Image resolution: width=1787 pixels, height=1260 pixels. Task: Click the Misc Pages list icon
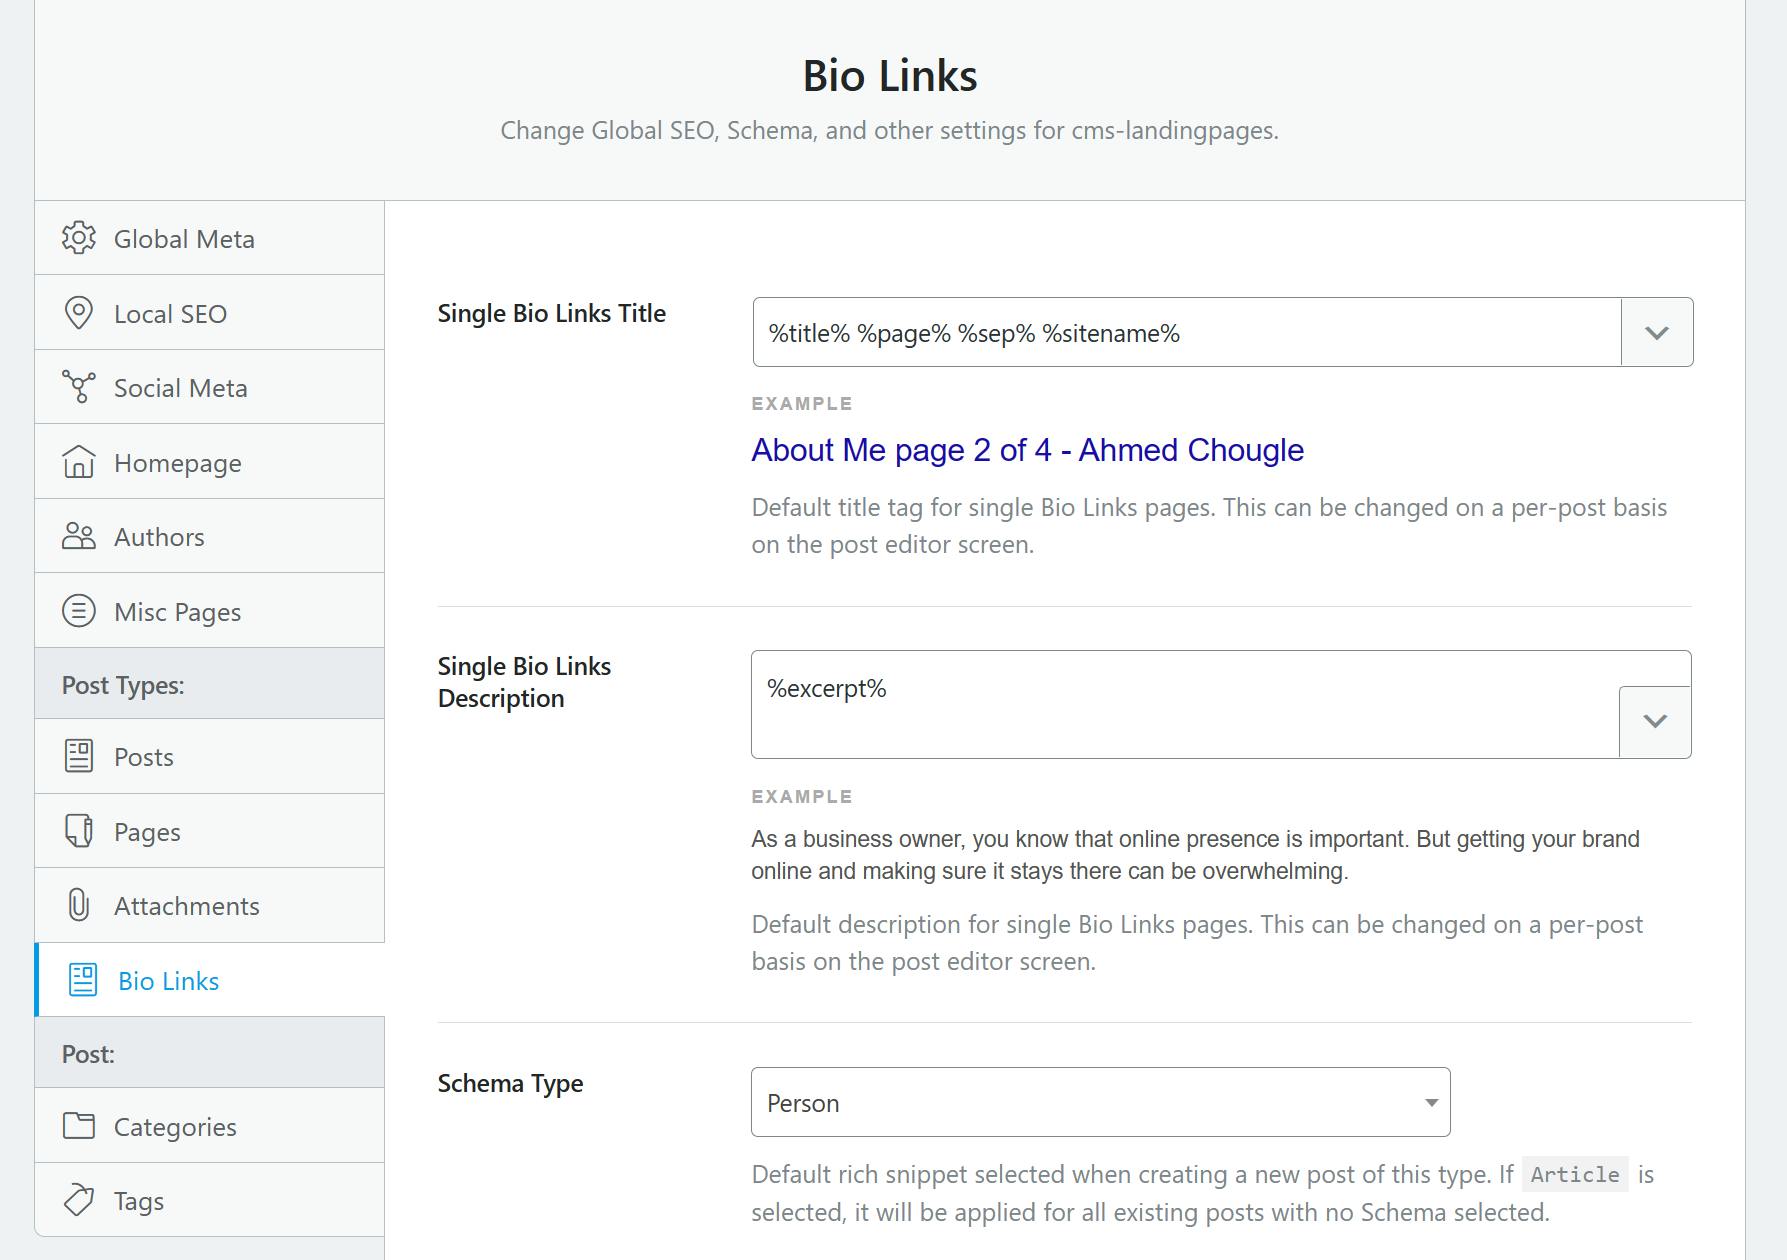tap(79, 611)
